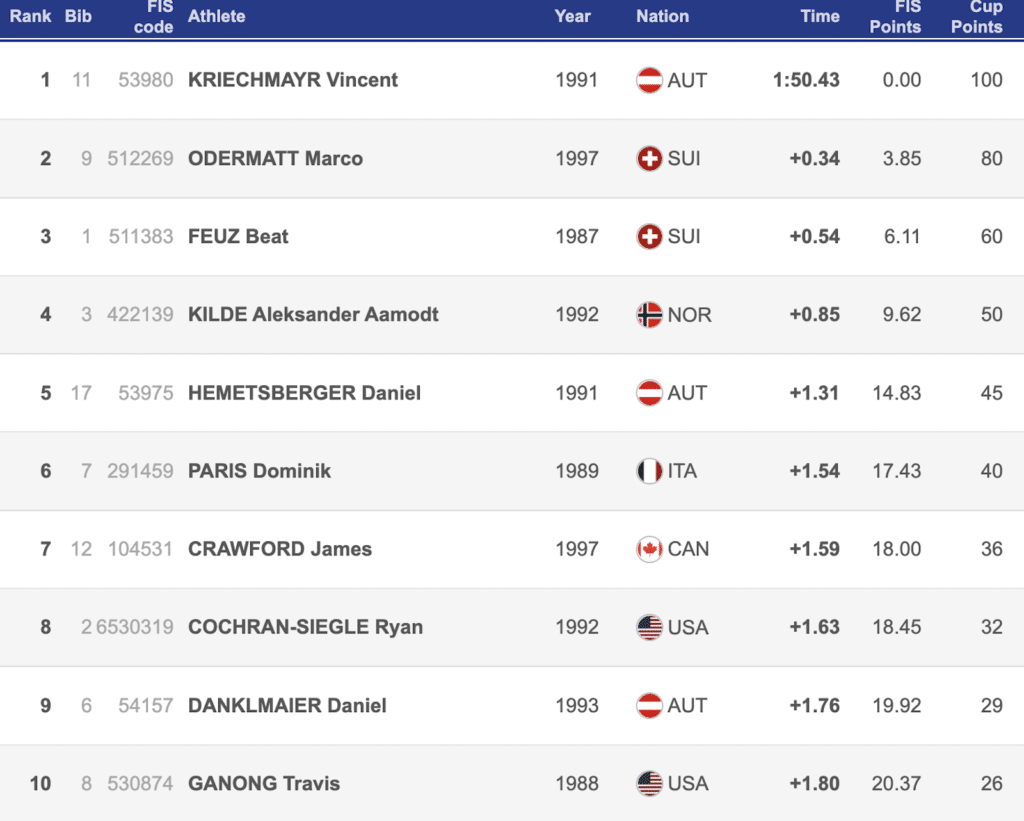Click the USA flag in Cochran-Siegle's row

[649, 627]
